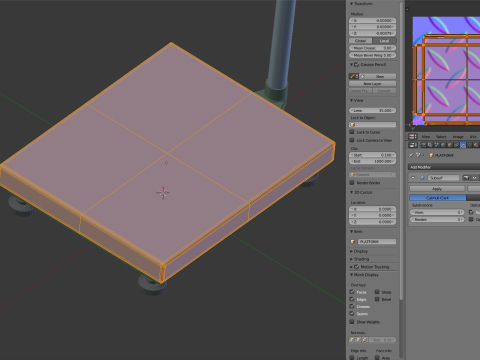480x360 pixels.
Task: Click the UV editor region expand arrow
Action: click(407, 9)
